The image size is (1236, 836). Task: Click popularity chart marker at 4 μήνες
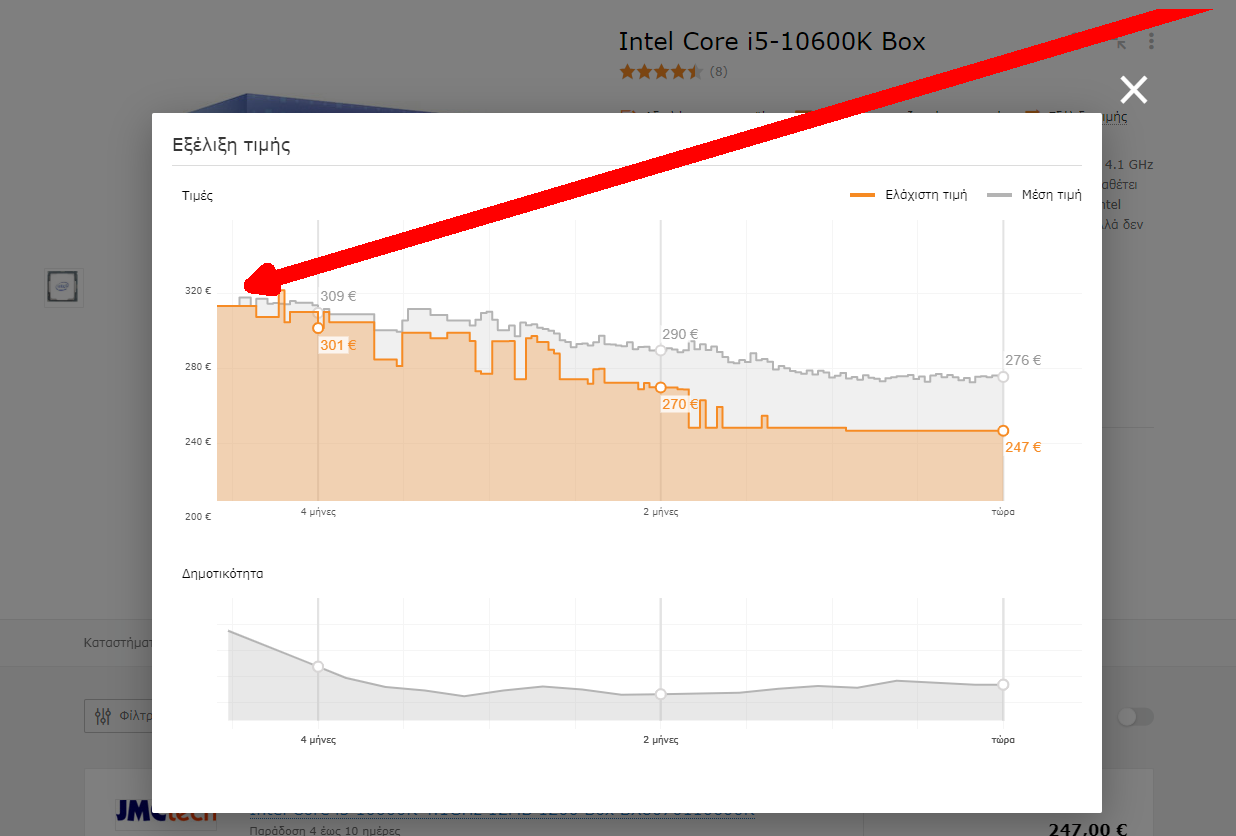click(x=318, y=666)
